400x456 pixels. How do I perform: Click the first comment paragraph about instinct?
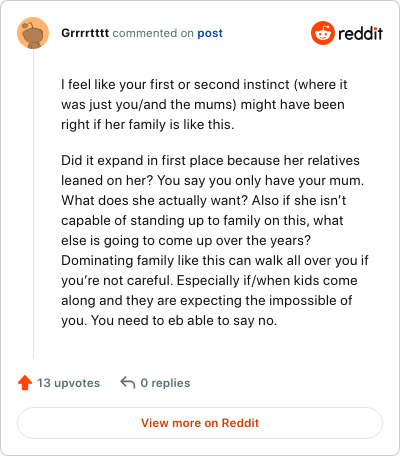(204, 104)
